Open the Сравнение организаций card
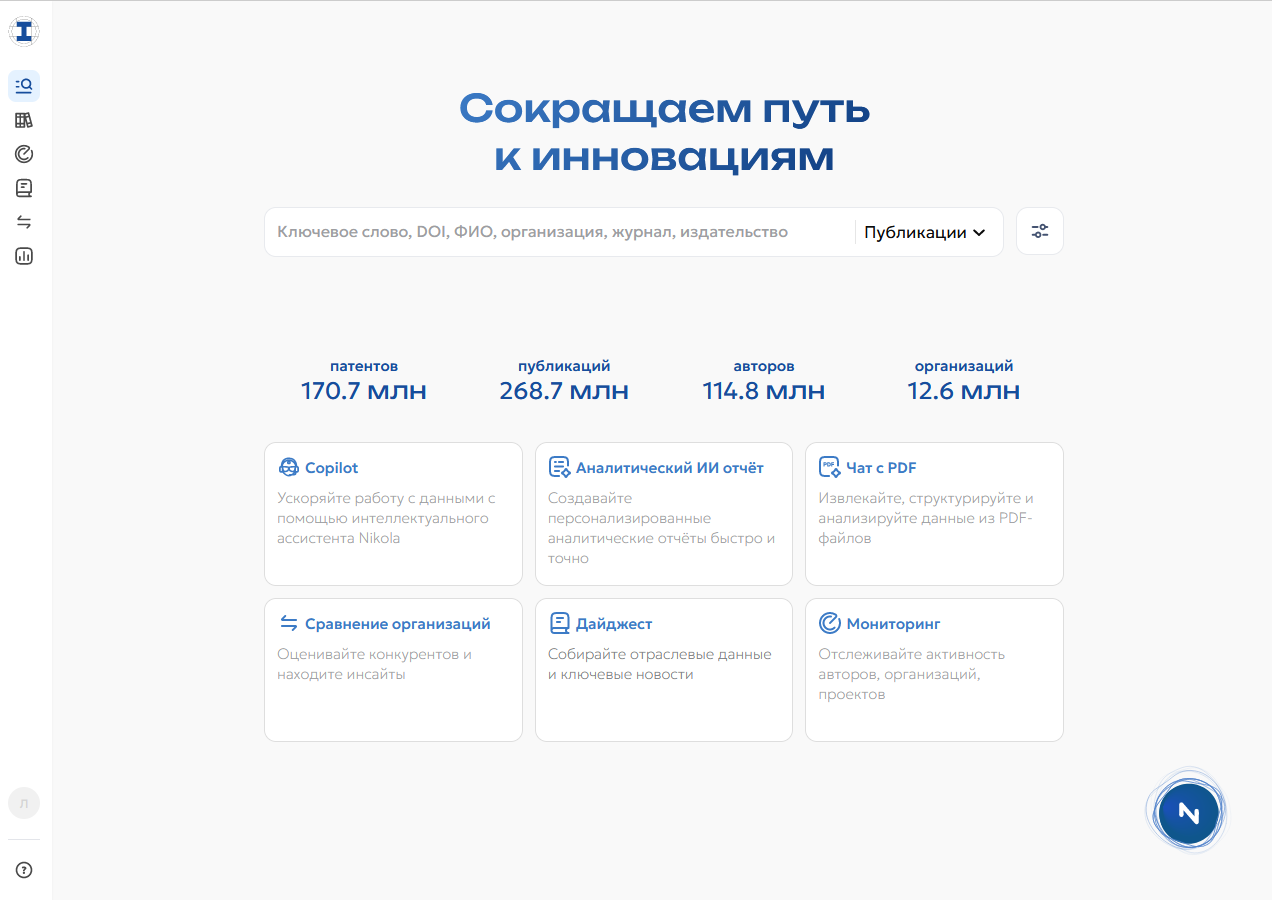This screenshot has height=900, width=1272. (393, 670)
